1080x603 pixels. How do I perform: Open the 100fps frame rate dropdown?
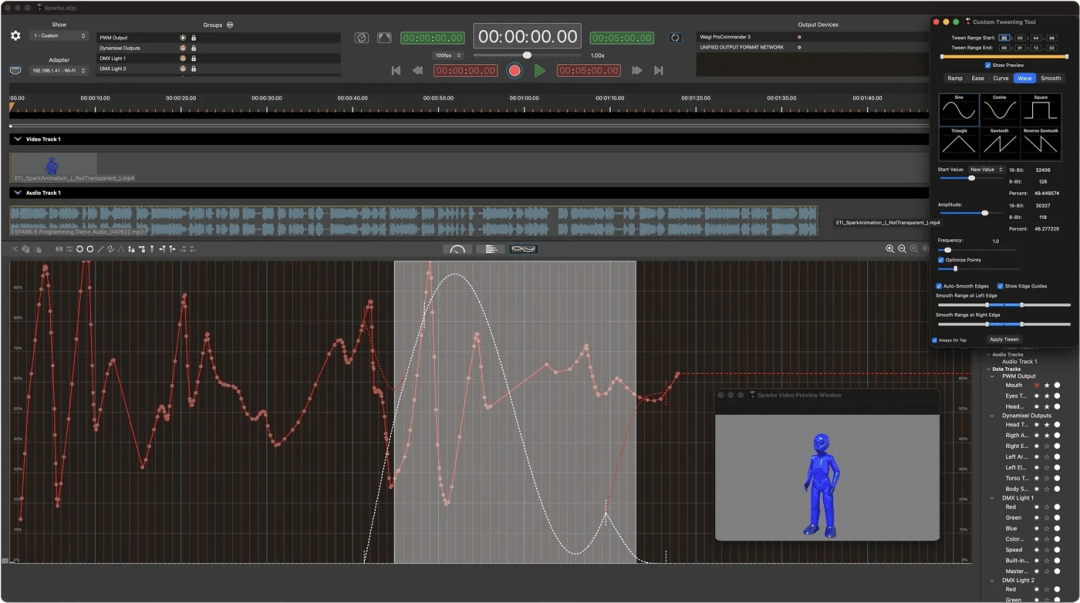tap(448, 55)
